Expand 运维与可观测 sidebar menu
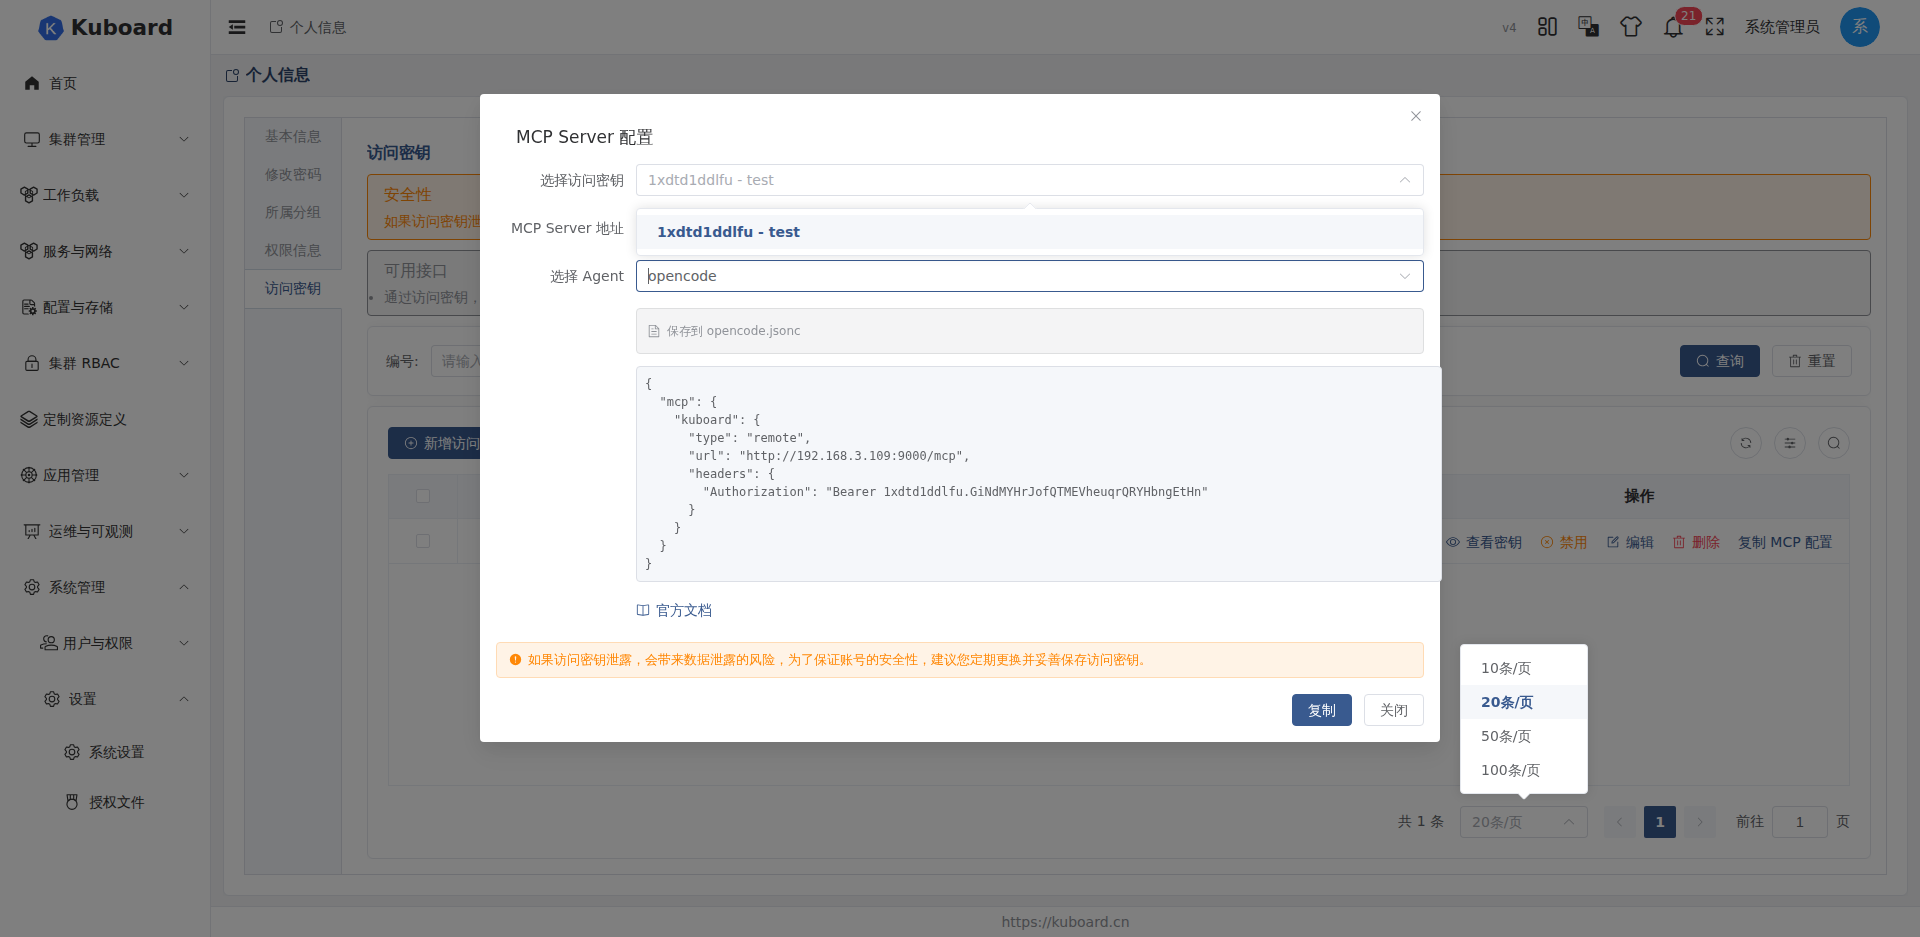This screenshot has height=937, width=1920. point(105,531)
